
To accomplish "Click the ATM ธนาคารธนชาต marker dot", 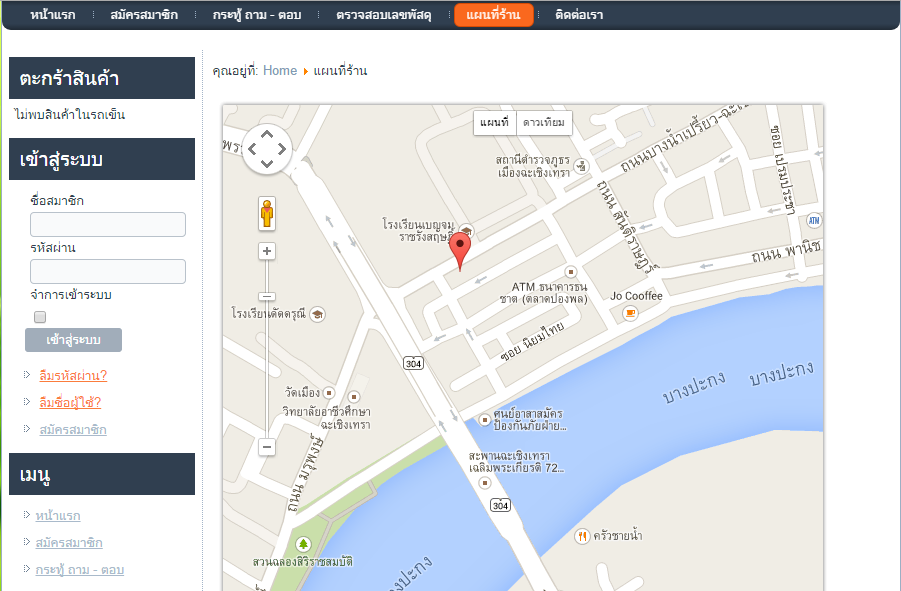I will tap(571, 271).
